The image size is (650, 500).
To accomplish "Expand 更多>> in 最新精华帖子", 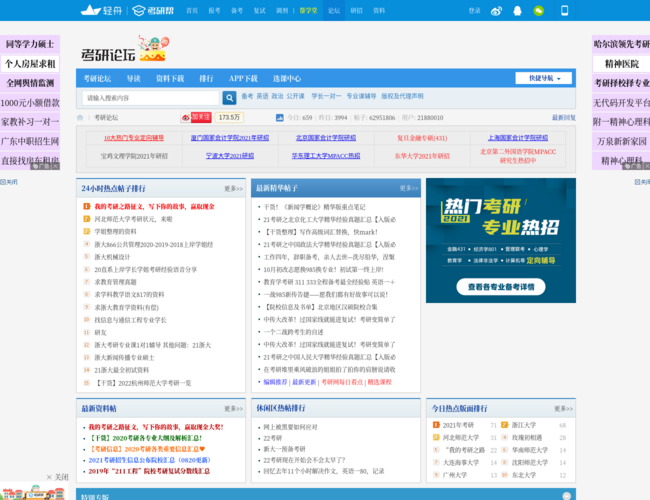I will coord(409,188).
